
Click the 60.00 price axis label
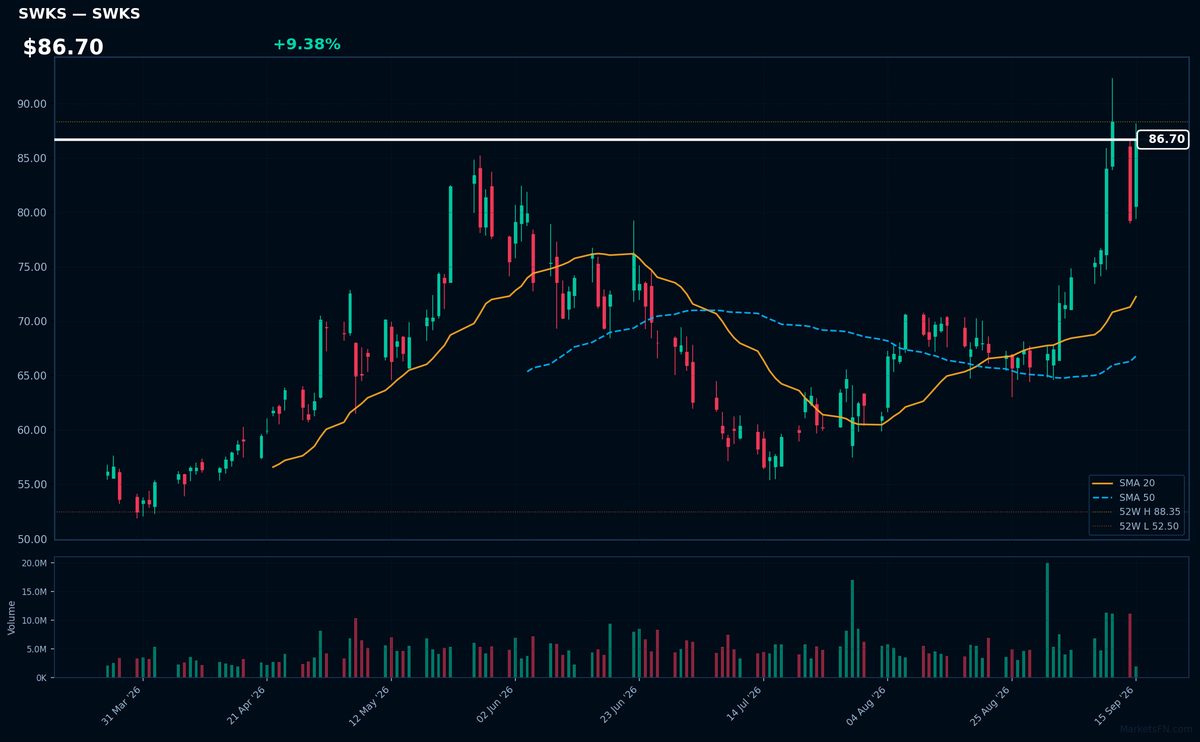pos(32,431)
